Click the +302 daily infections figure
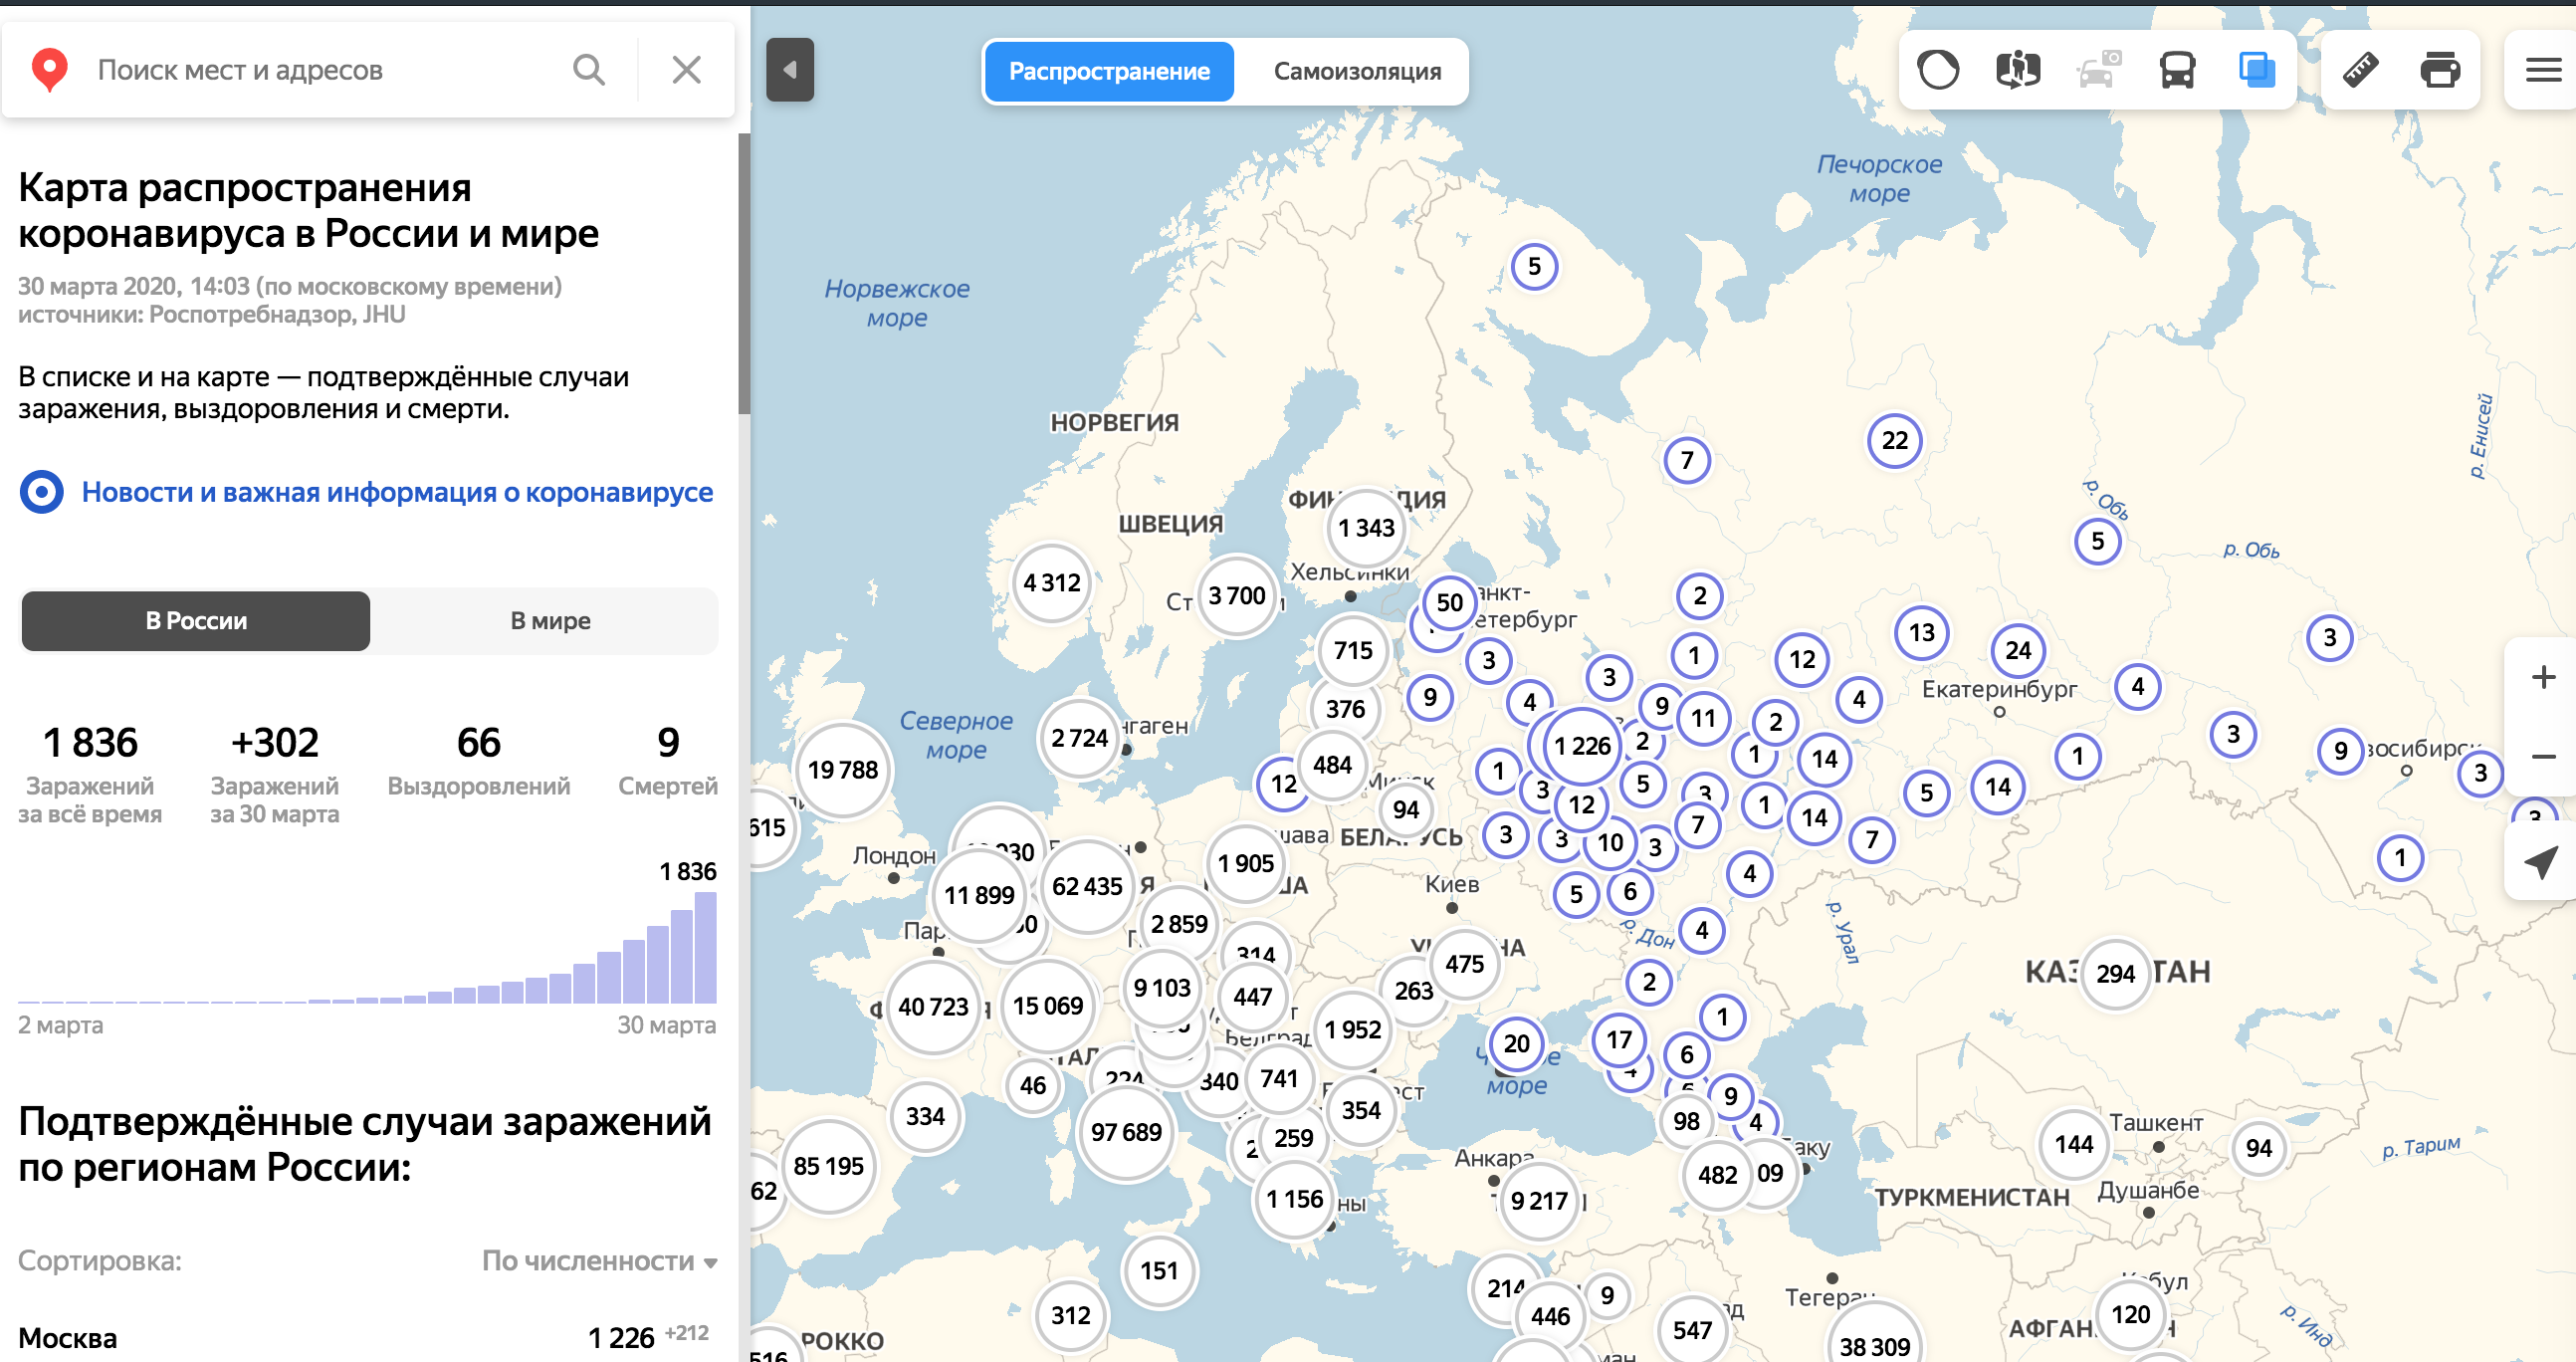Viewport: 2576px width, 1362px height. pyautogui.click(x=274, y=743)
